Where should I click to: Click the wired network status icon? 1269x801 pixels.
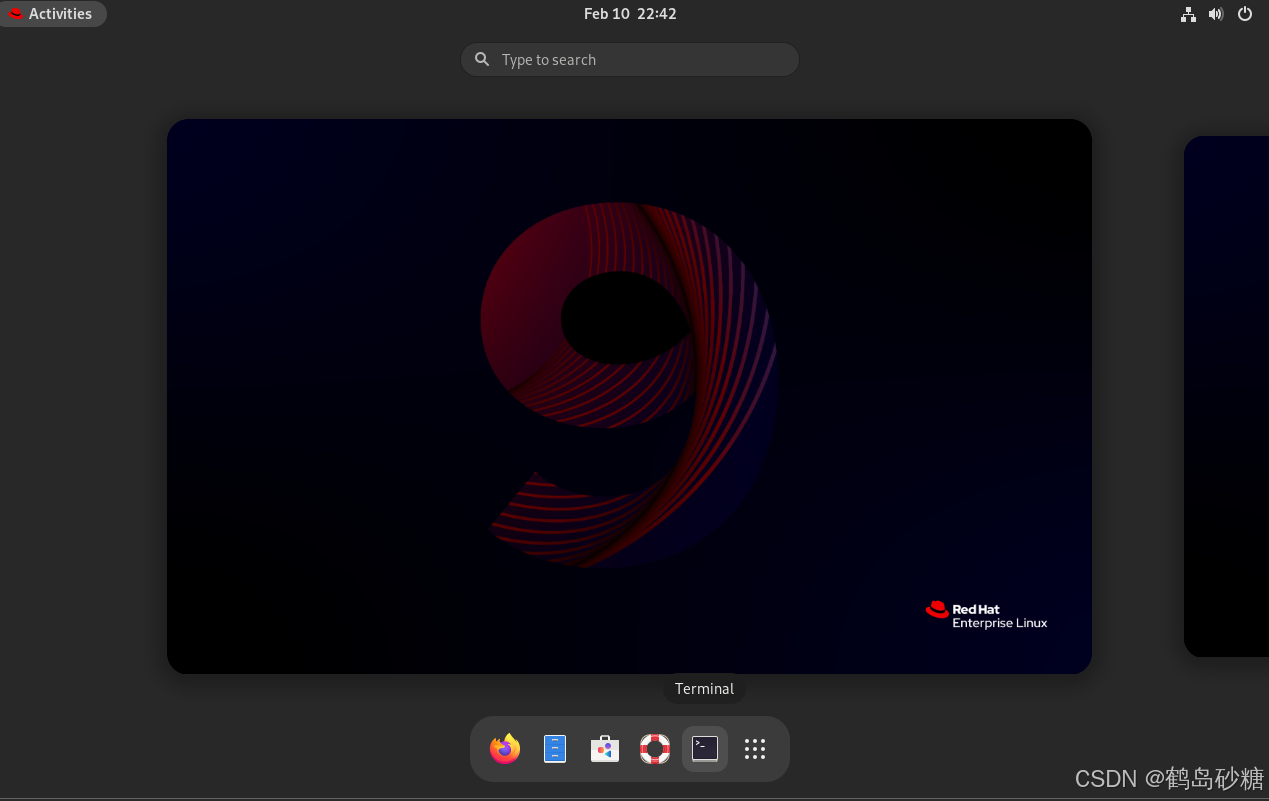[1188, 14]
